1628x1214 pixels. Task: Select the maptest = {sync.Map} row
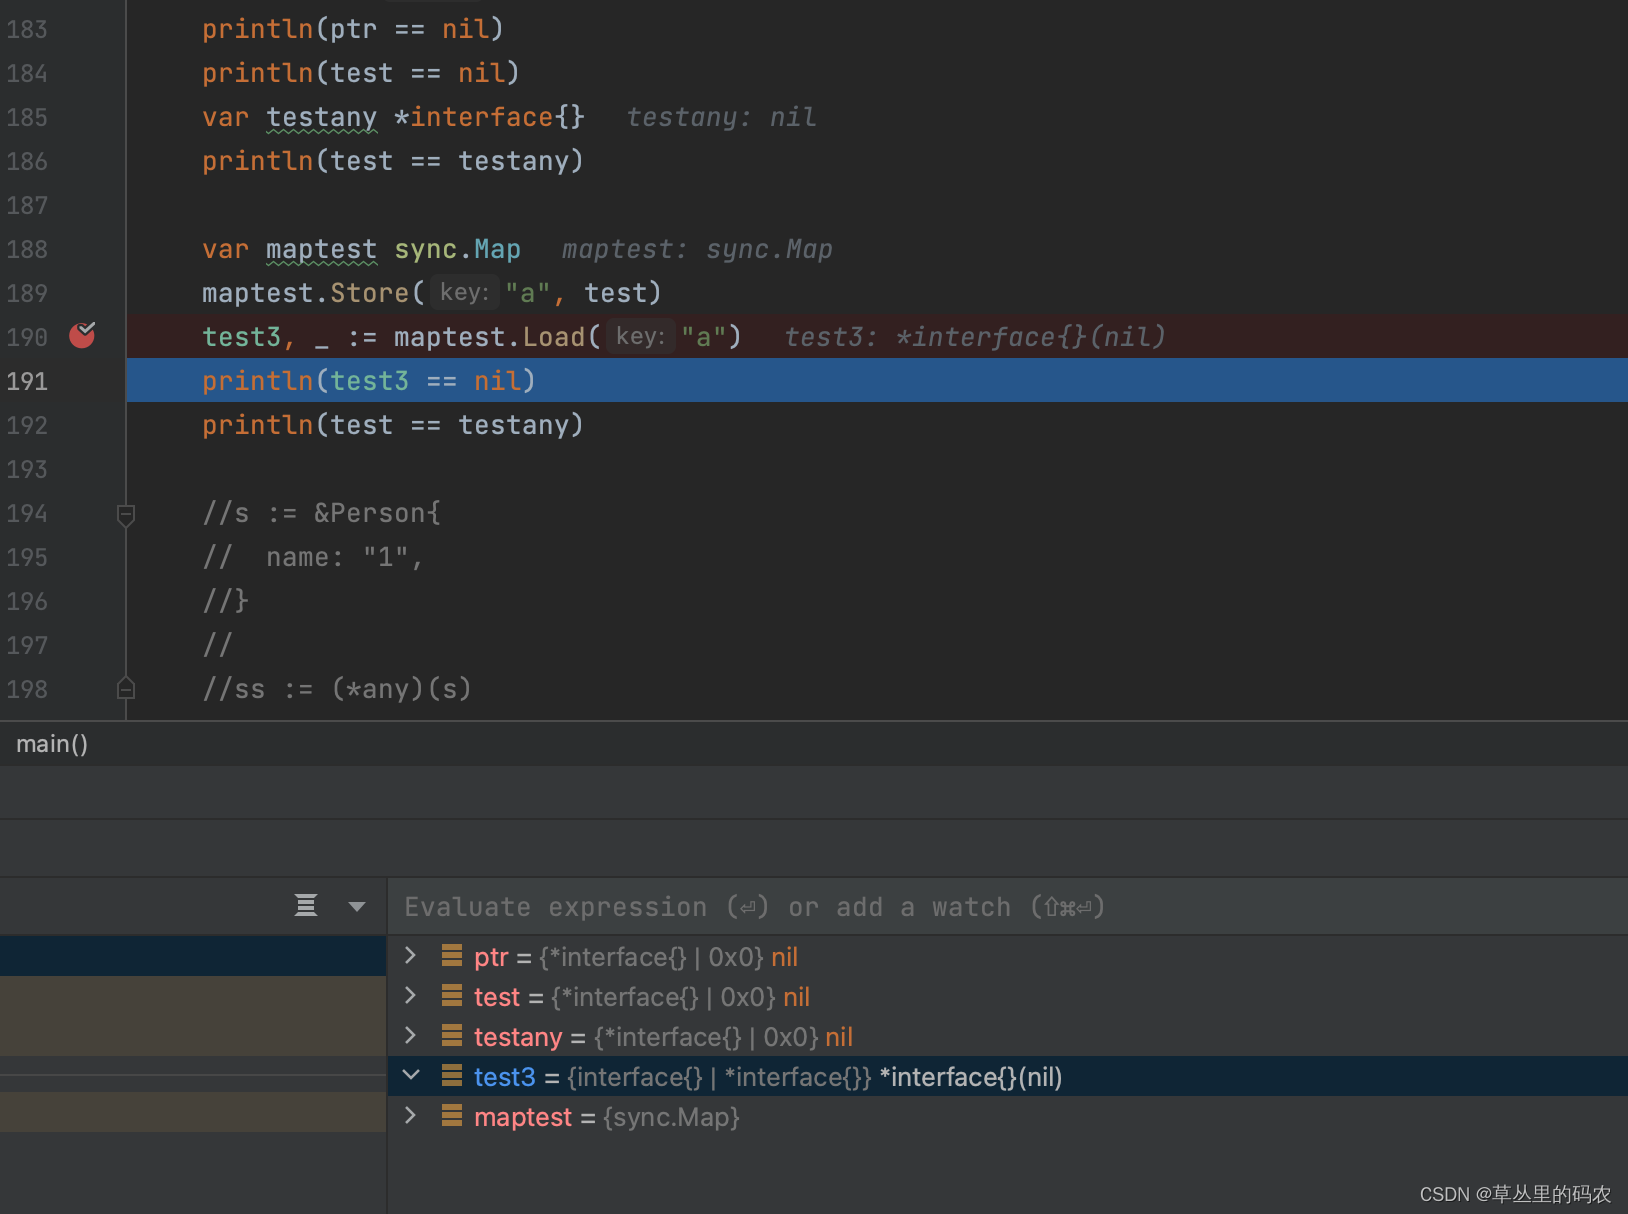pos(1008,1116)
